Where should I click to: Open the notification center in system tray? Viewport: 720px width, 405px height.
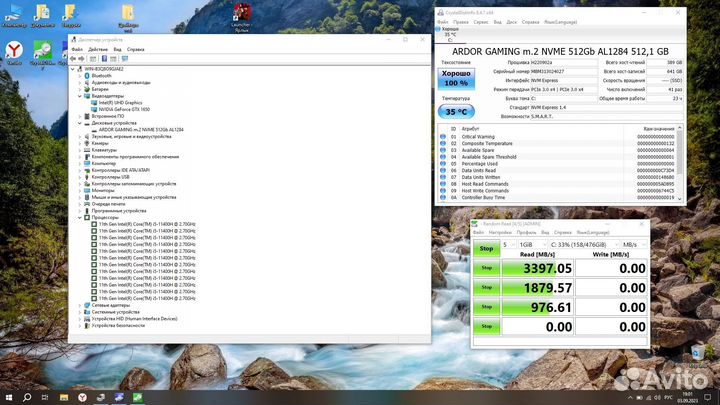coord(708,398)
